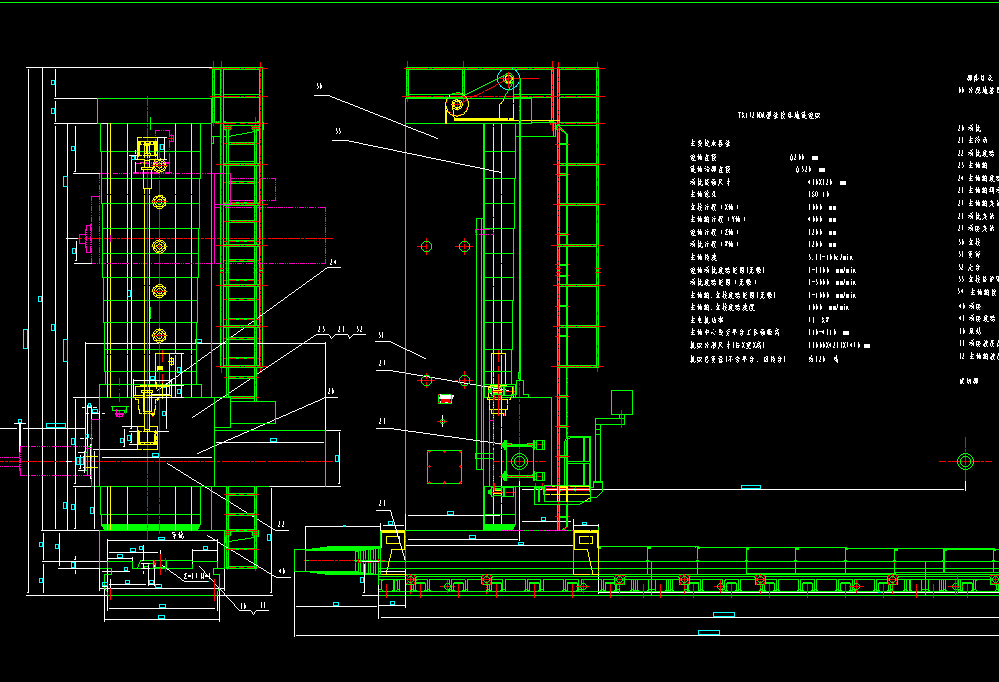Click the drawing title text above the specifications

coord(778,116)
